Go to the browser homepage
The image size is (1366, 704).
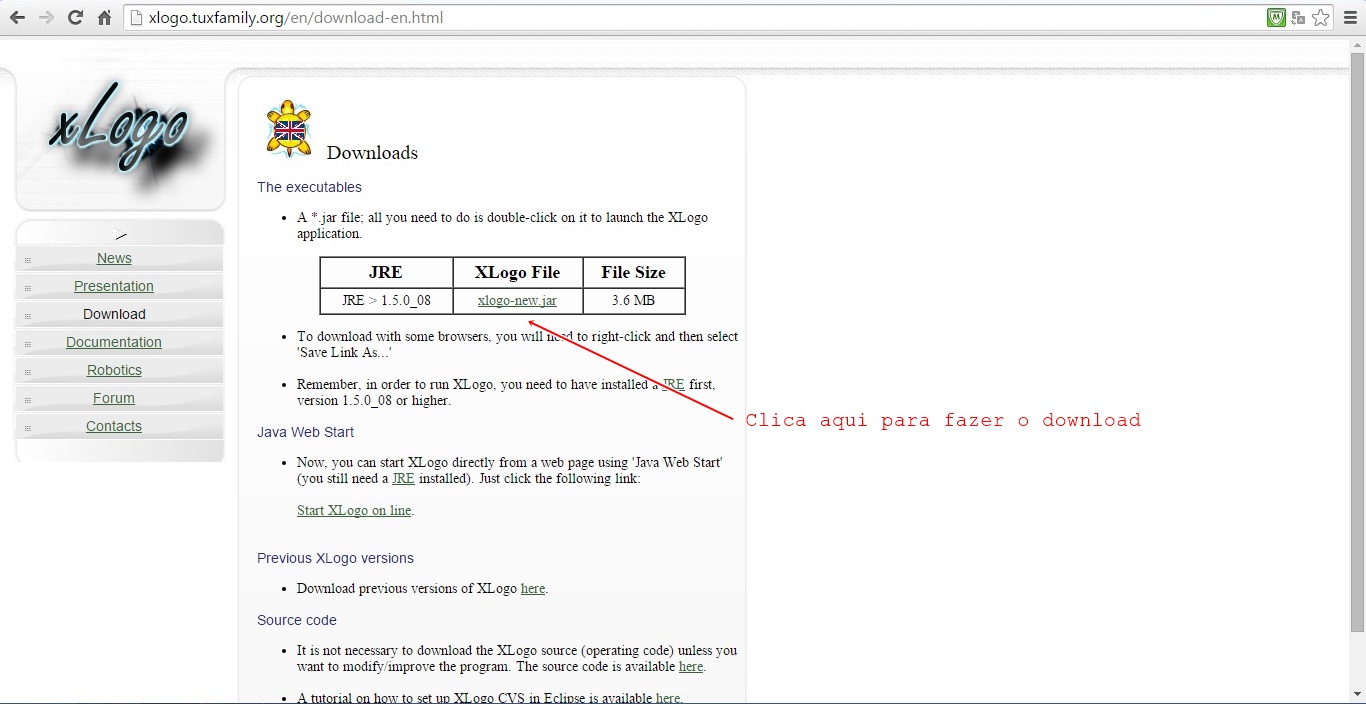[105, 17]
